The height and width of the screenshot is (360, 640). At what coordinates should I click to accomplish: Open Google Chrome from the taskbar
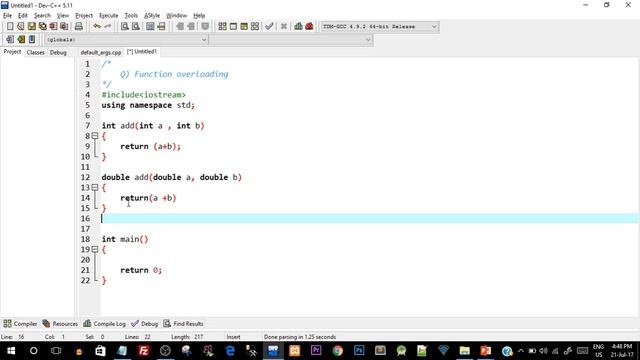coord(338,351)
